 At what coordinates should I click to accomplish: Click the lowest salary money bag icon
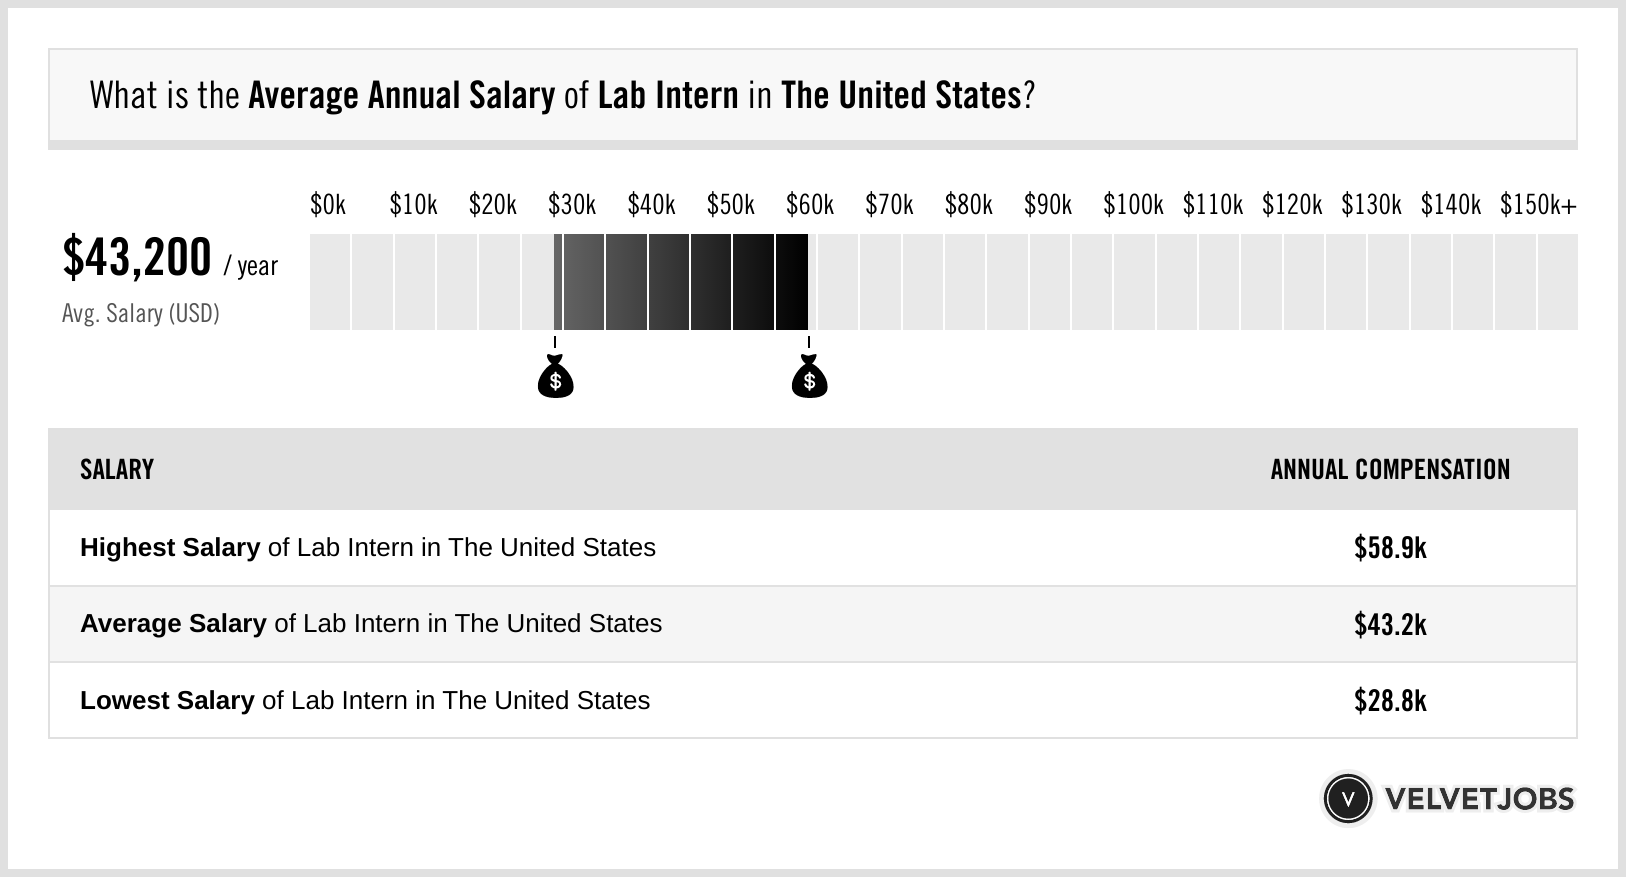(x=555, y=378)
